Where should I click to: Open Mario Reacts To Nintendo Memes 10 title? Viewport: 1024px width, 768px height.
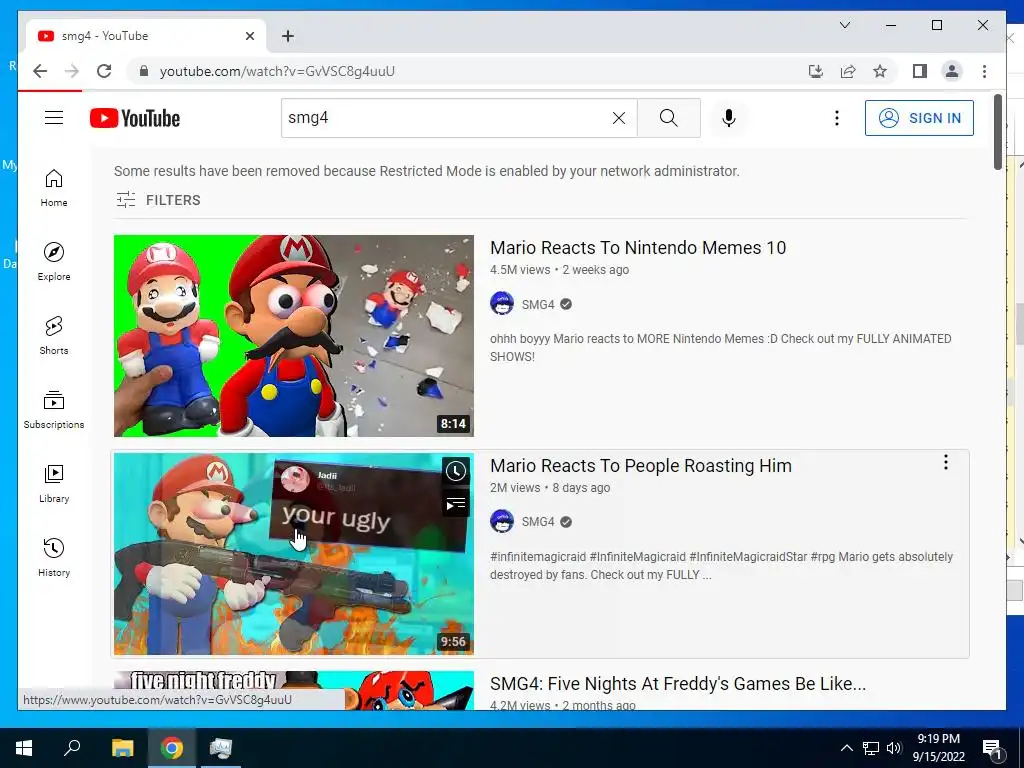[638, 248]
